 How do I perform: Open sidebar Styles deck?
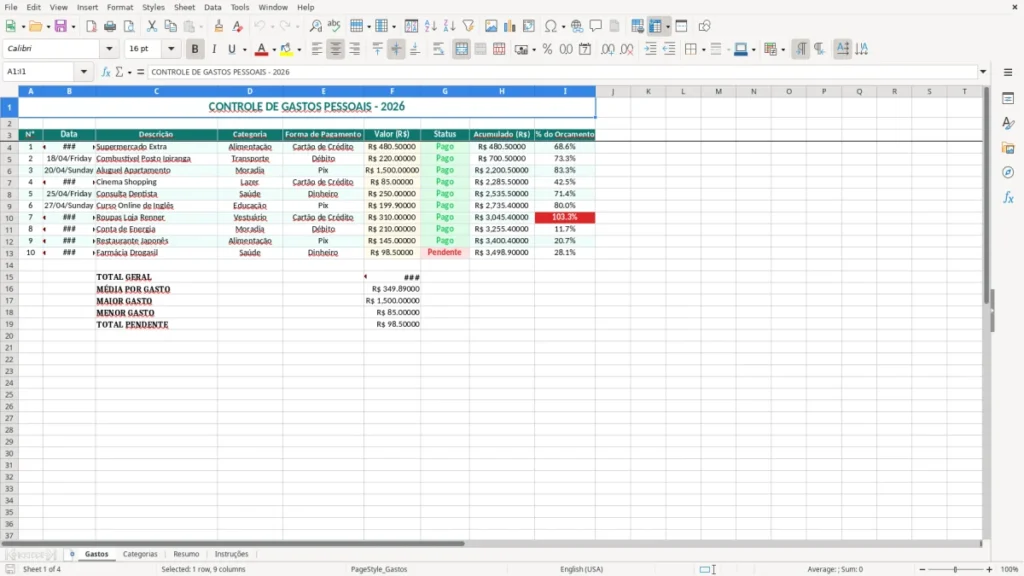(1008, 123)
